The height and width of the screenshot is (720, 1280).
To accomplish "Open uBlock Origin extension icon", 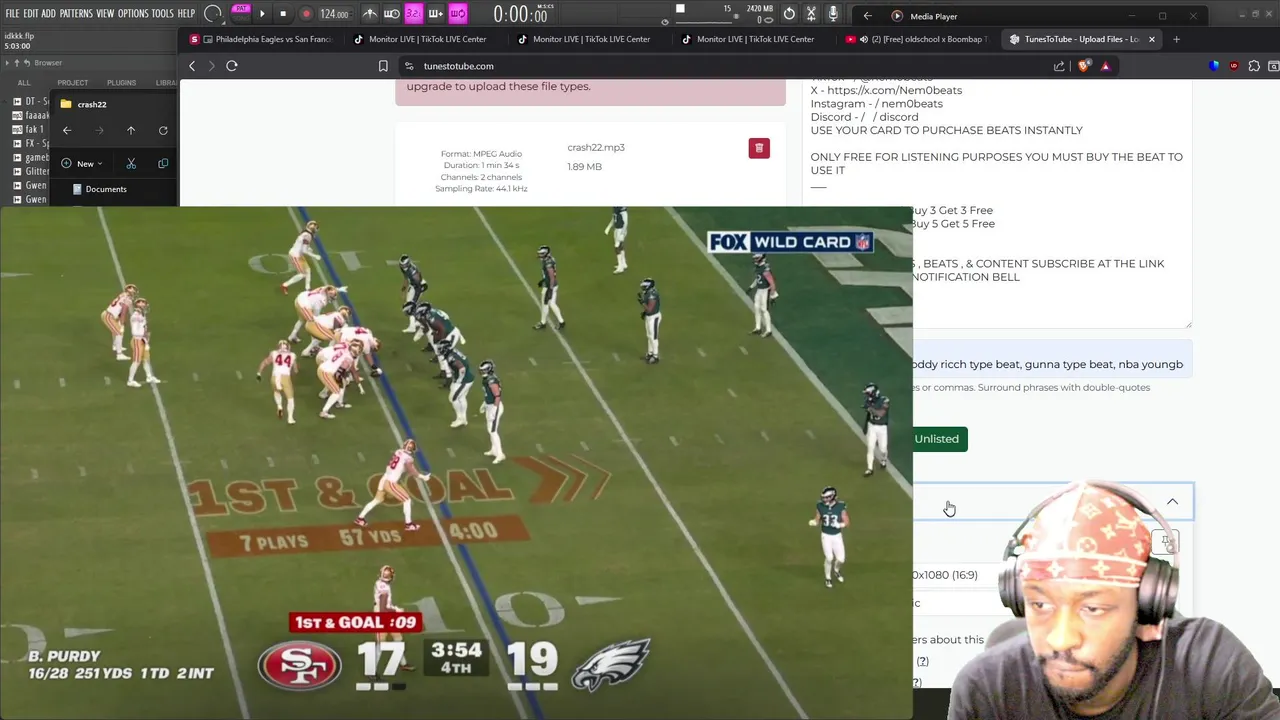I will [1233, 66].
